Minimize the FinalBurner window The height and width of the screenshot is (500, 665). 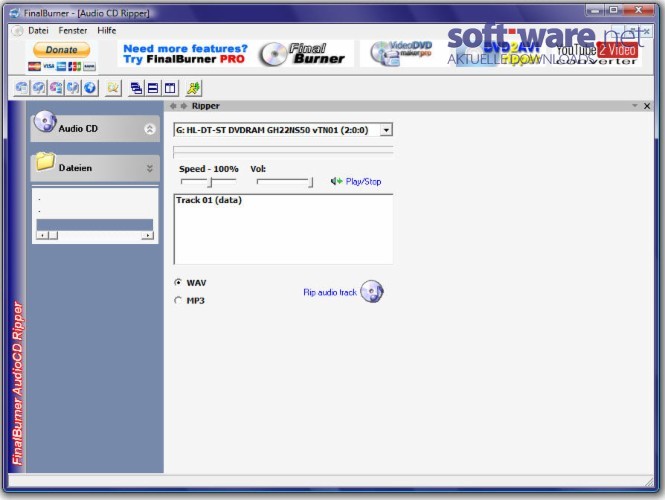pos(595,10)
